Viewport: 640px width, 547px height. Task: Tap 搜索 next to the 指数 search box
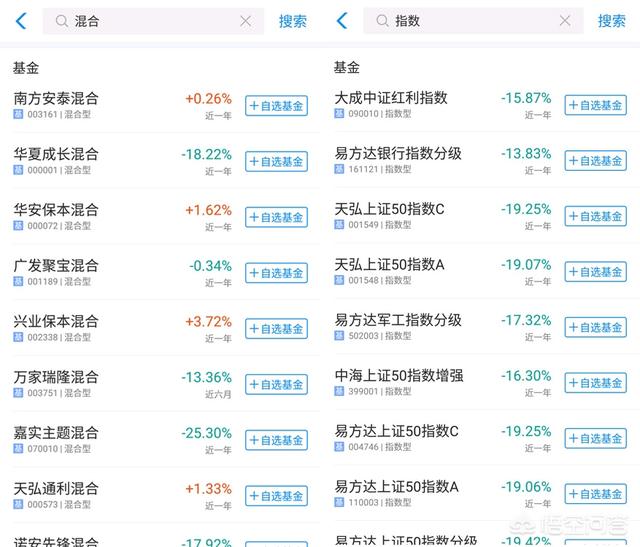click(x=612, y=21)
